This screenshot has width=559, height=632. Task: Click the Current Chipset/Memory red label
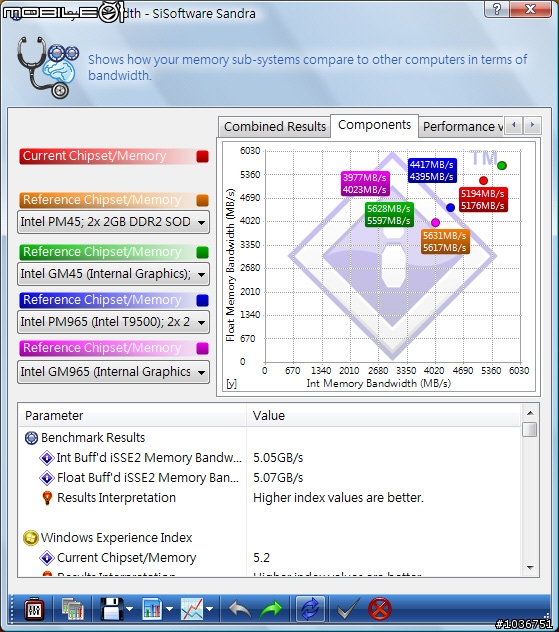click(x=107, y=156)
